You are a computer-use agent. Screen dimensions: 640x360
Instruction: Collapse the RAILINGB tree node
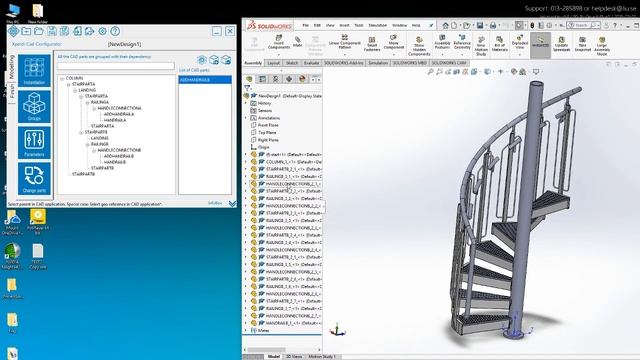pyautogui.click(x=88, y=144)
